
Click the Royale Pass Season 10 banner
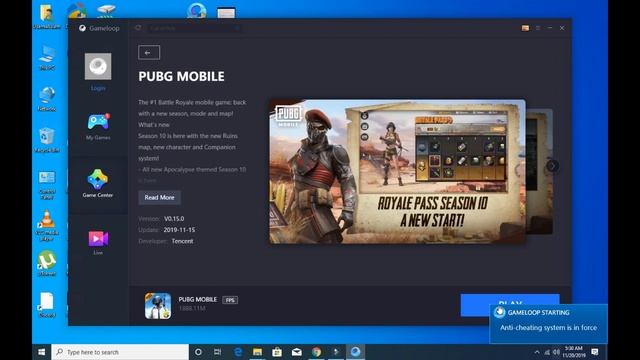coord(397,171)
